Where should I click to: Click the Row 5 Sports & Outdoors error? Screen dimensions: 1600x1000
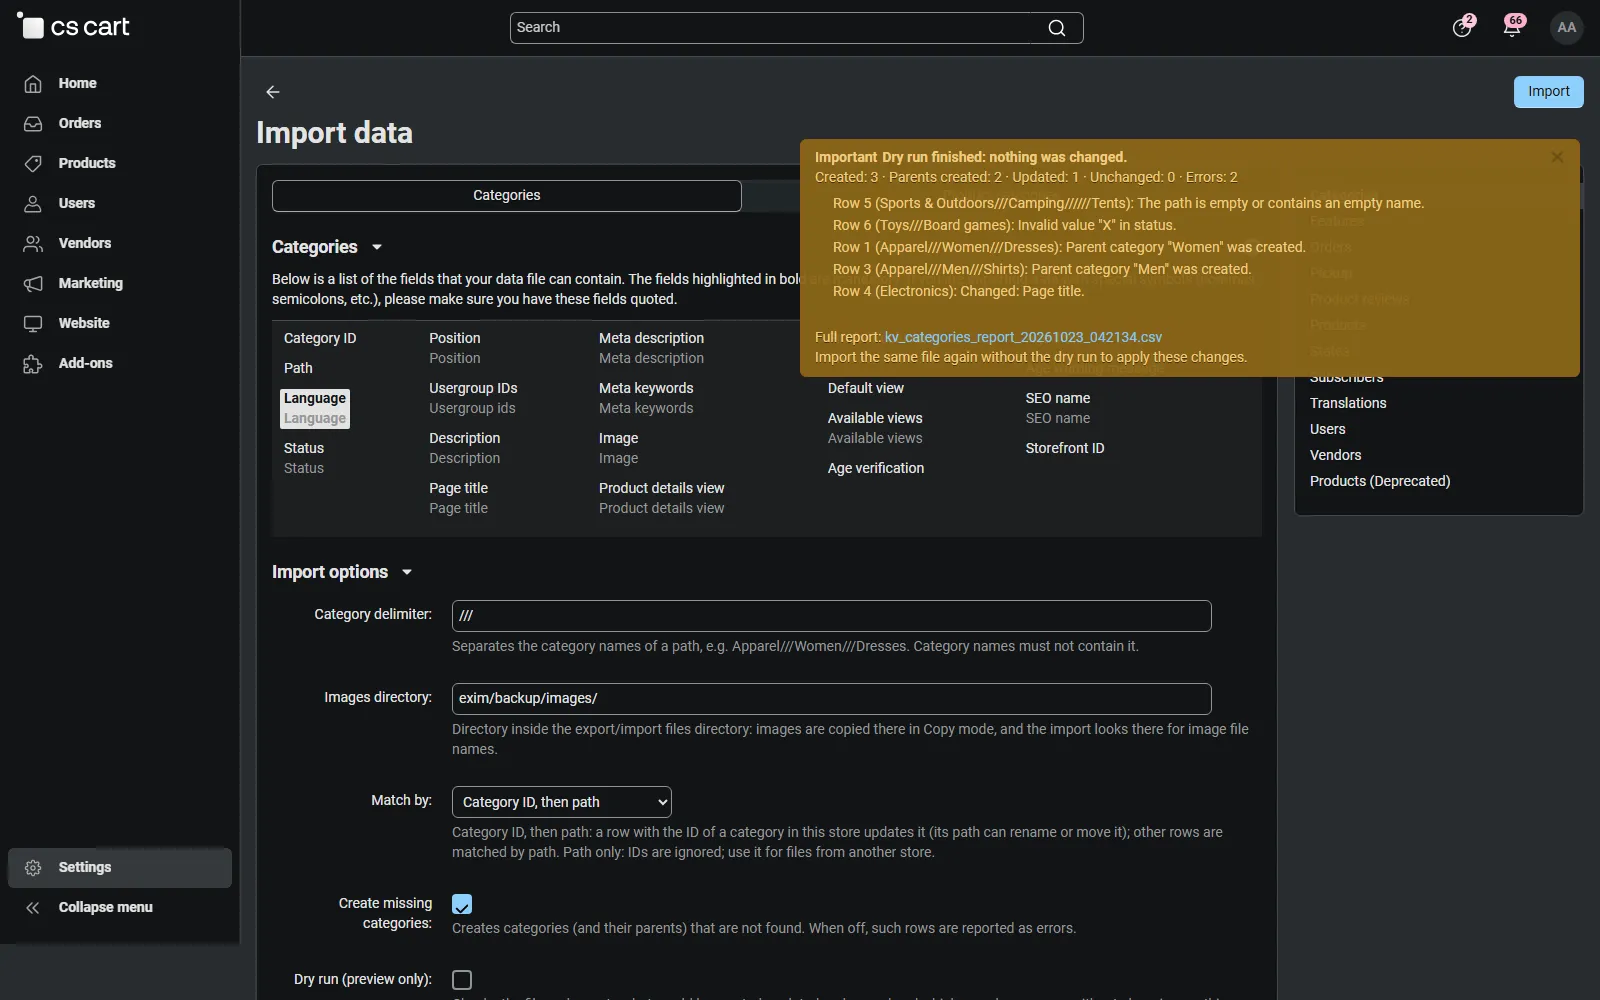1128,203
